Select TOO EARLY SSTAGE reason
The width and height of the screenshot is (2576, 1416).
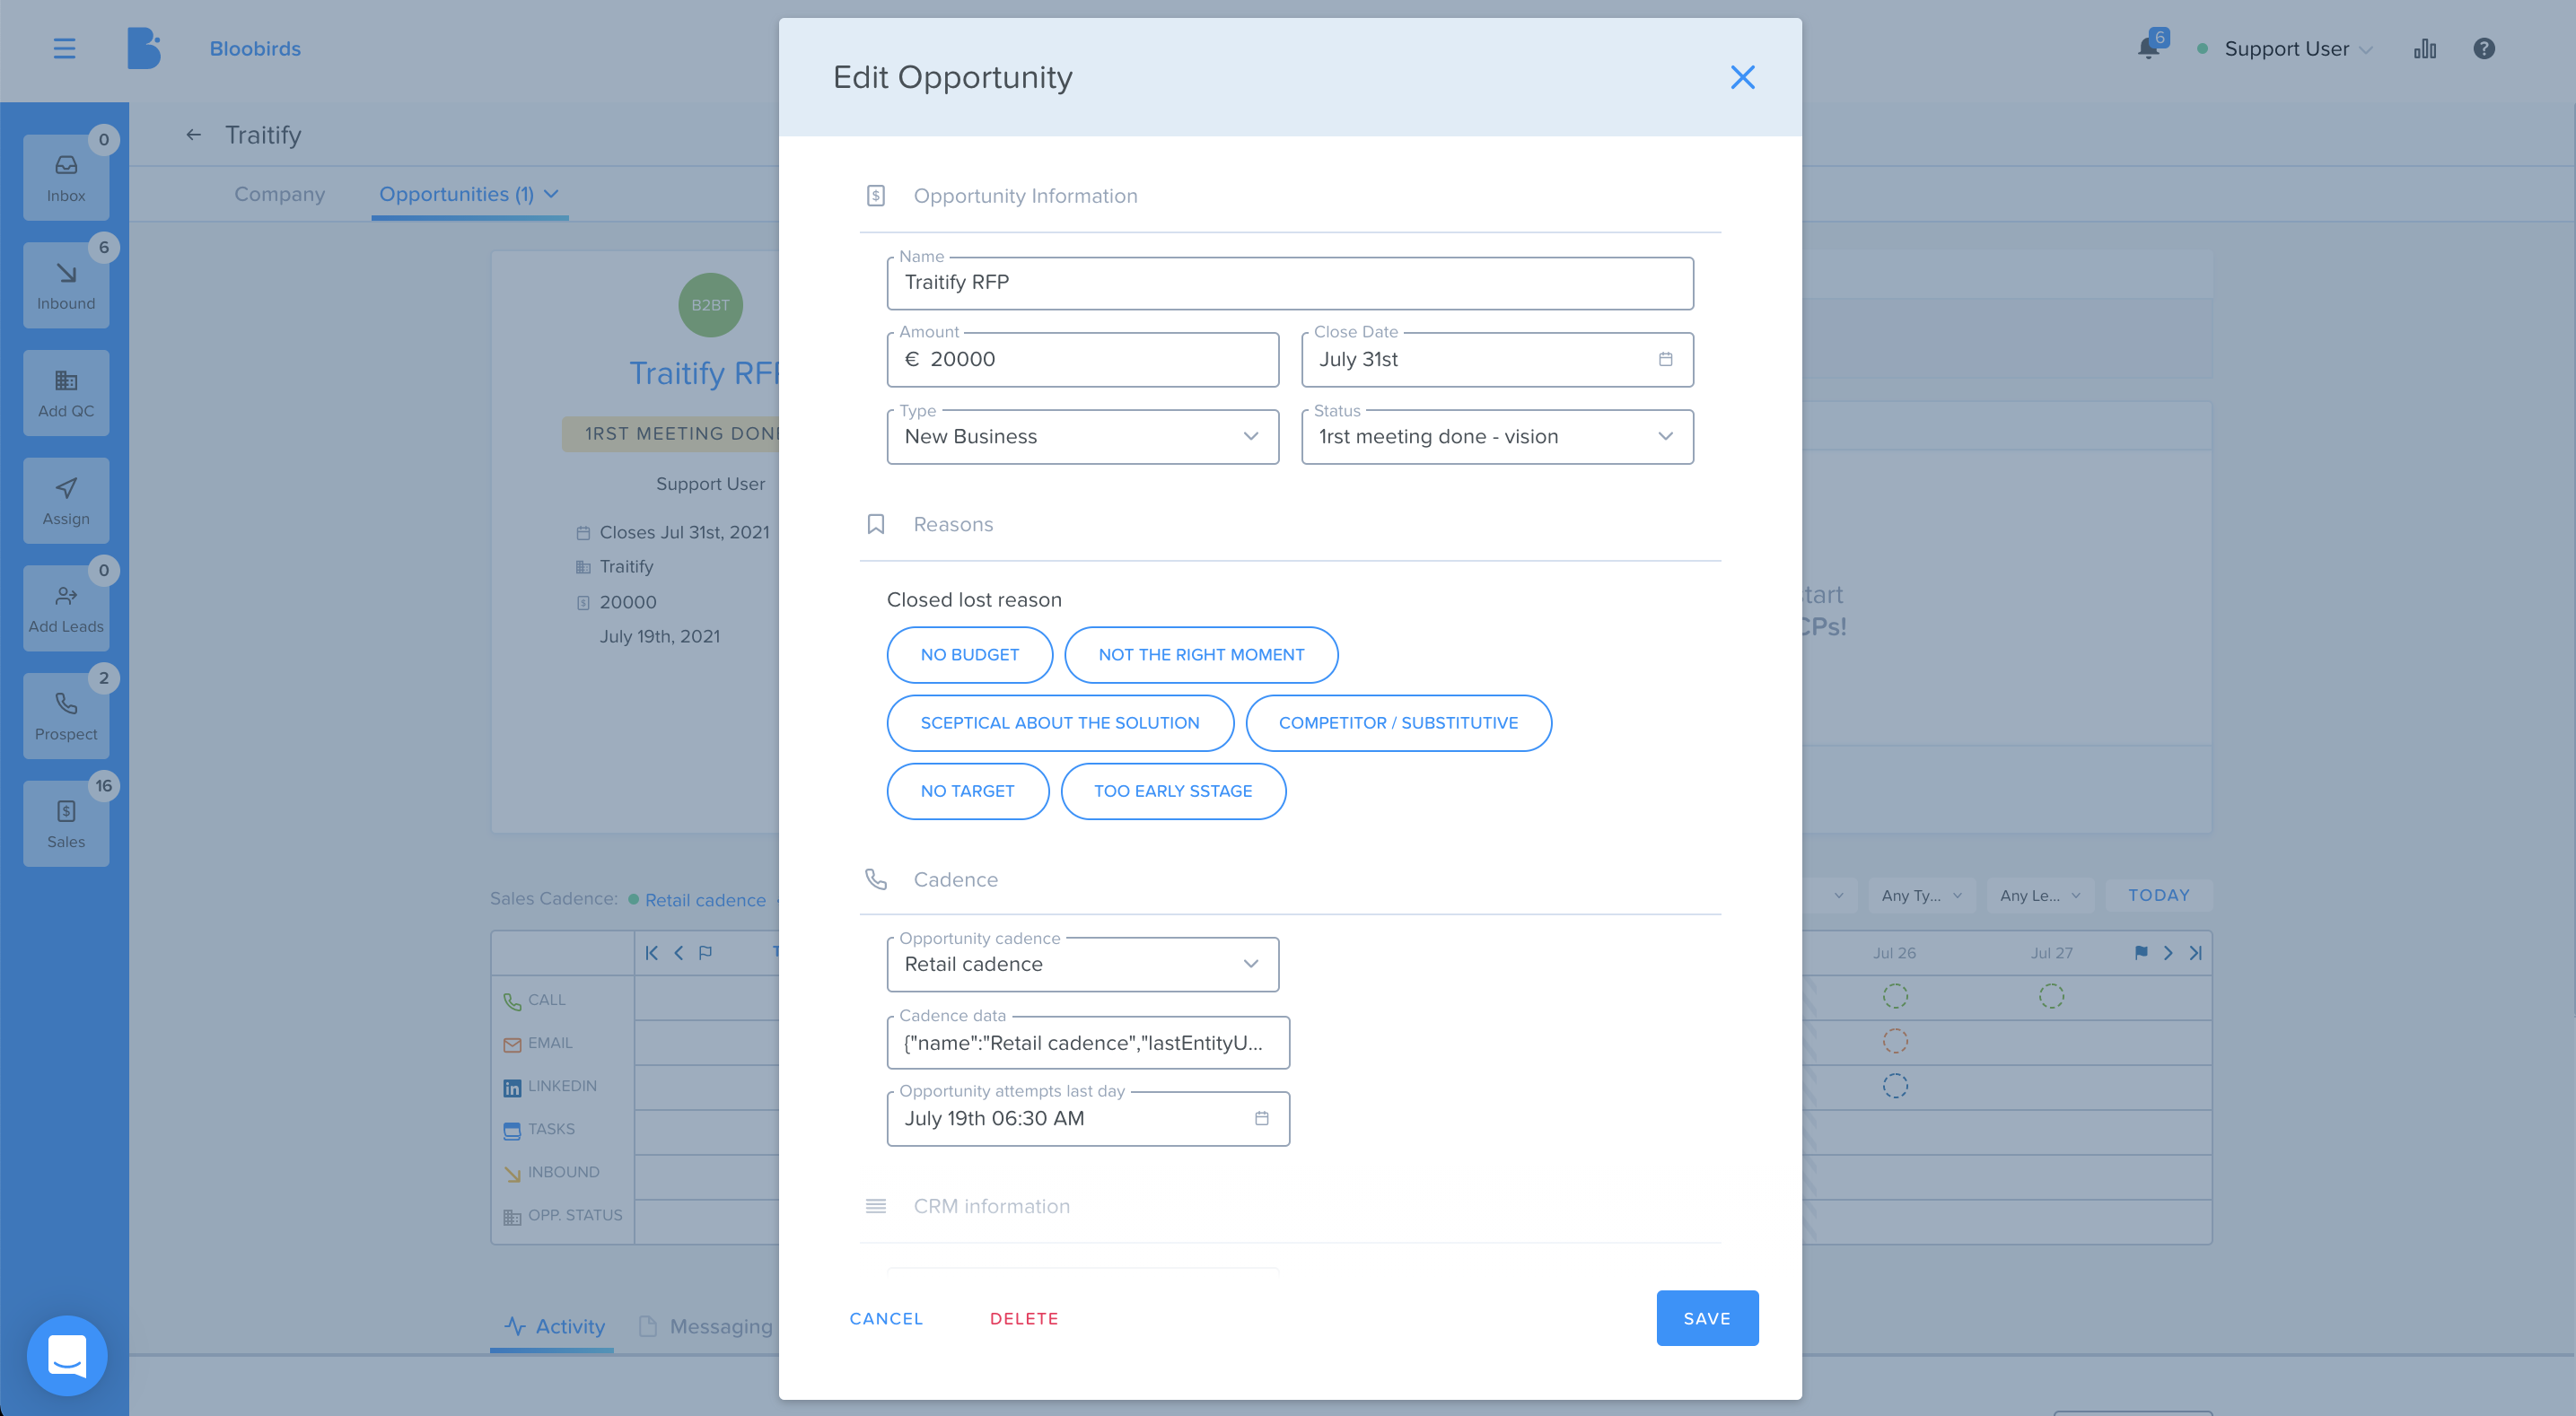point(1173,791)
